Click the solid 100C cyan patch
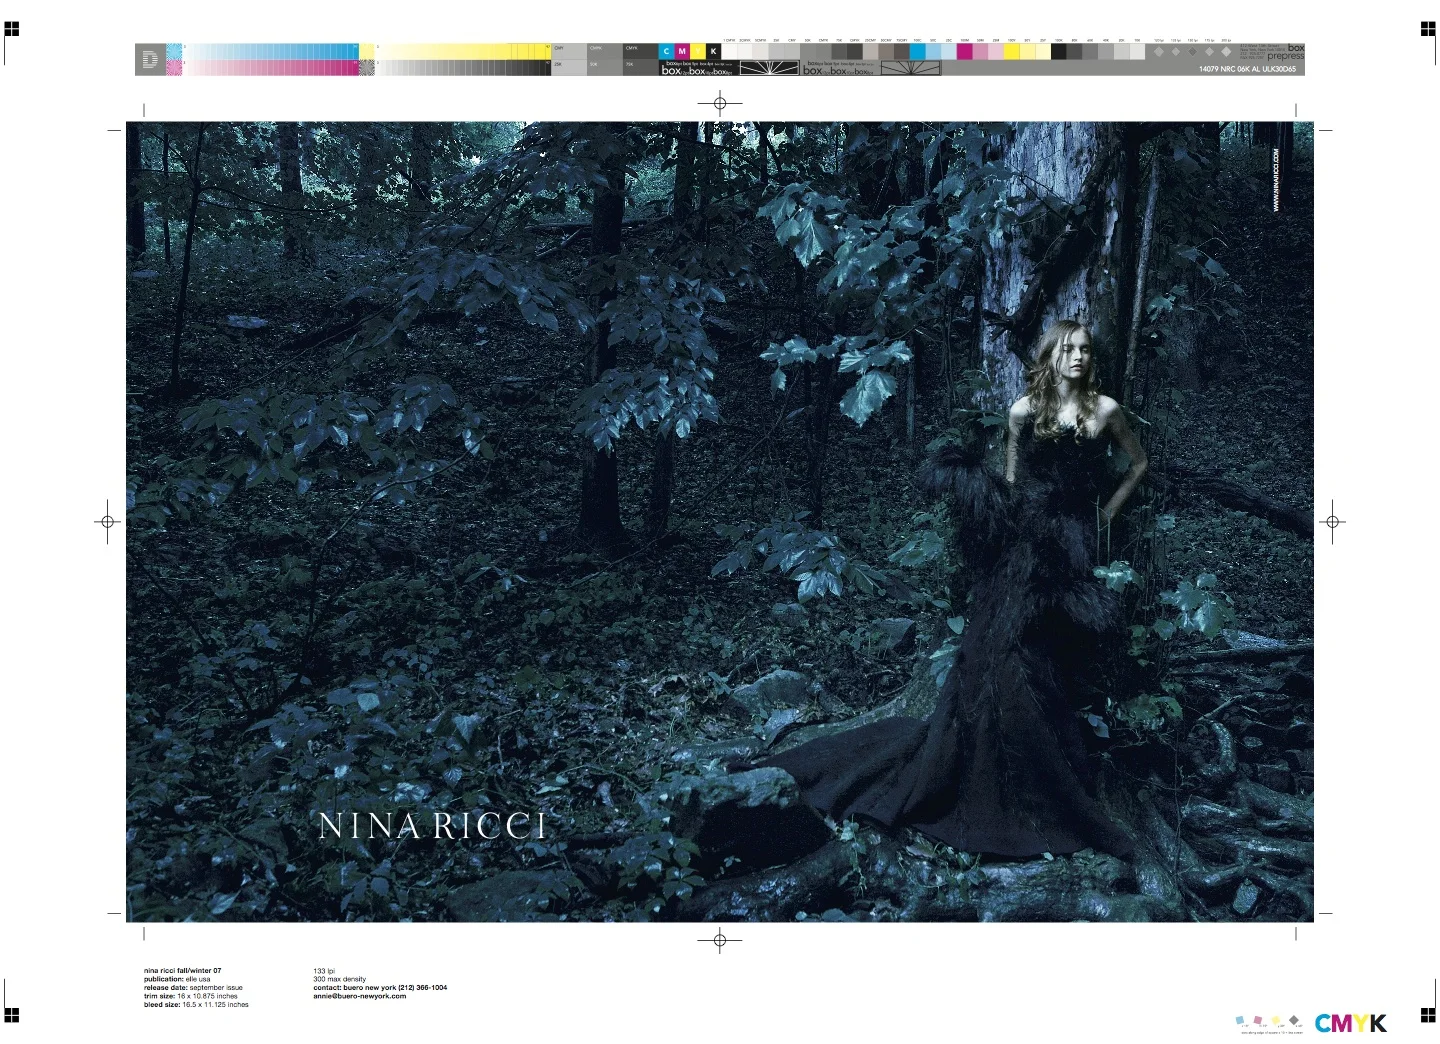1440x1044 pixels. pyautogui.click(x=917, y=52)
